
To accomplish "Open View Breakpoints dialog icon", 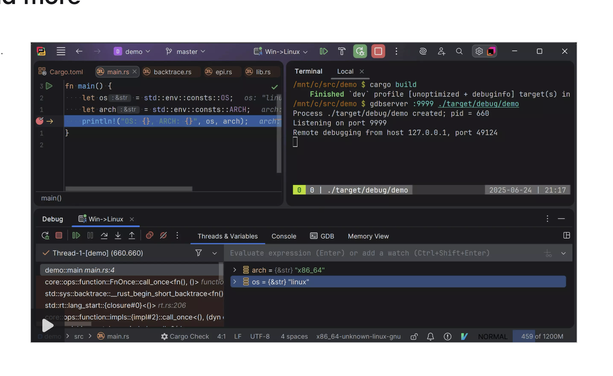I will pyautogui.click(x=149, y=235).
